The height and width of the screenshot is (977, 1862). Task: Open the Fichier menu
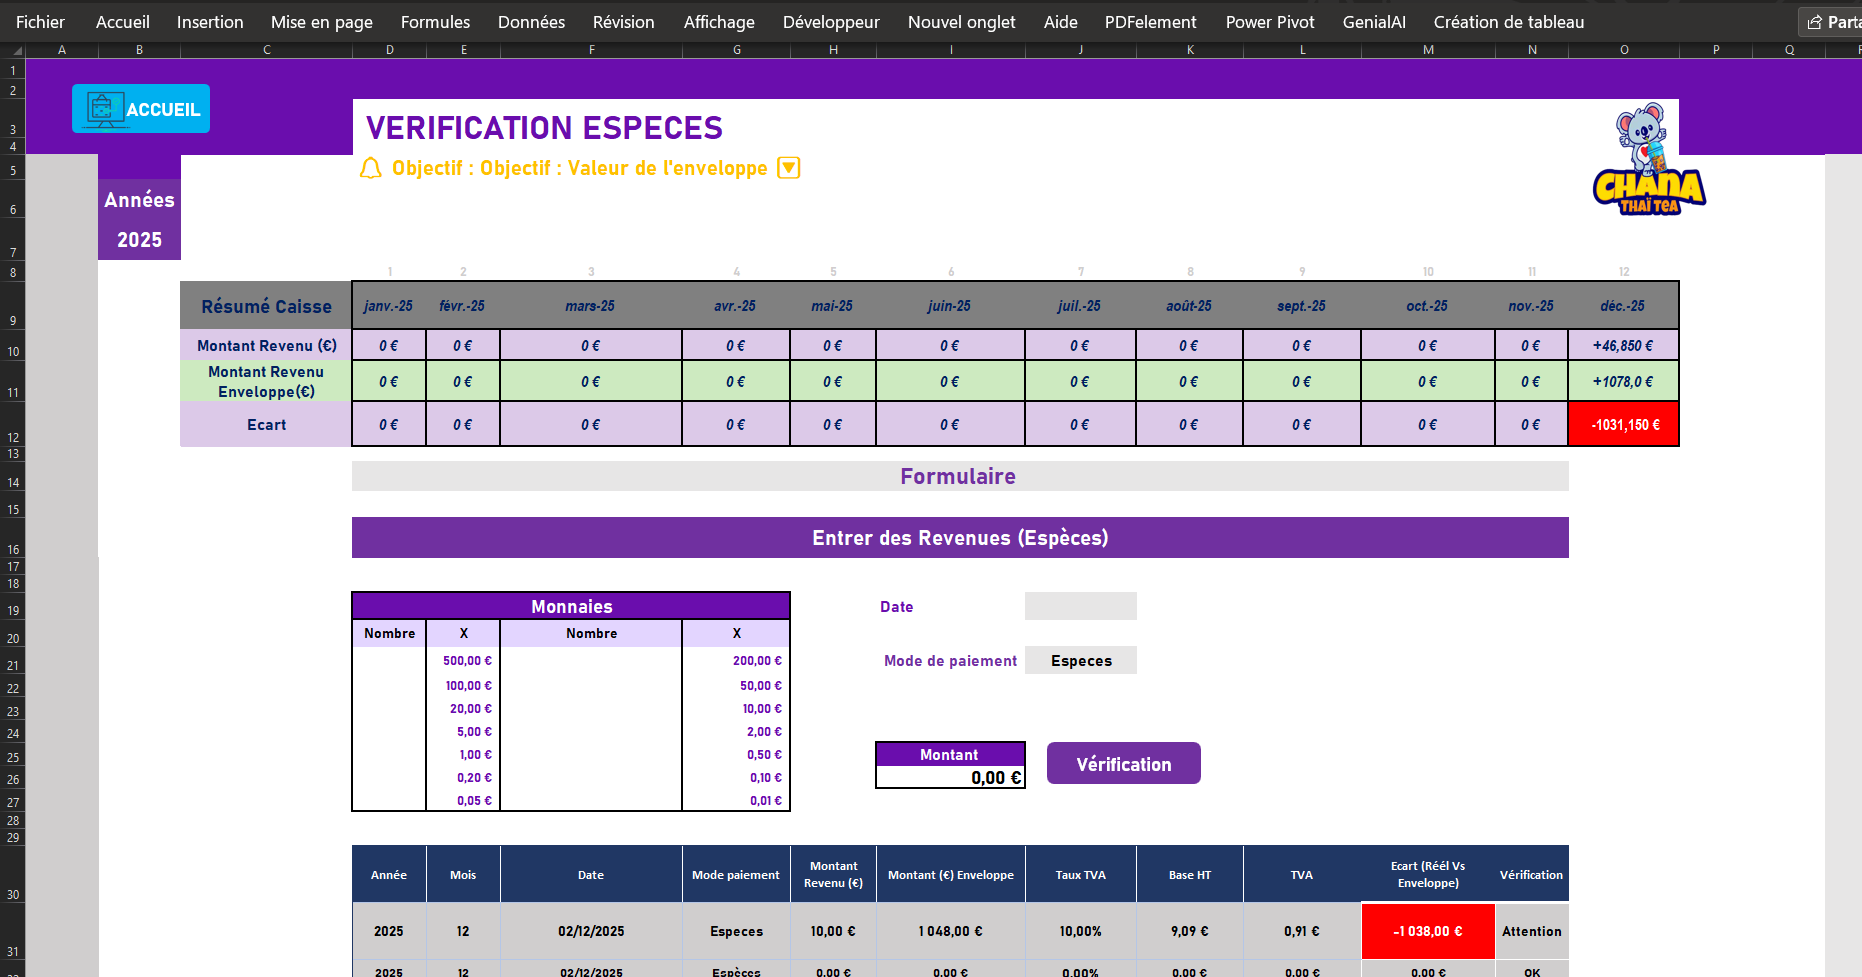pos(40,22)
